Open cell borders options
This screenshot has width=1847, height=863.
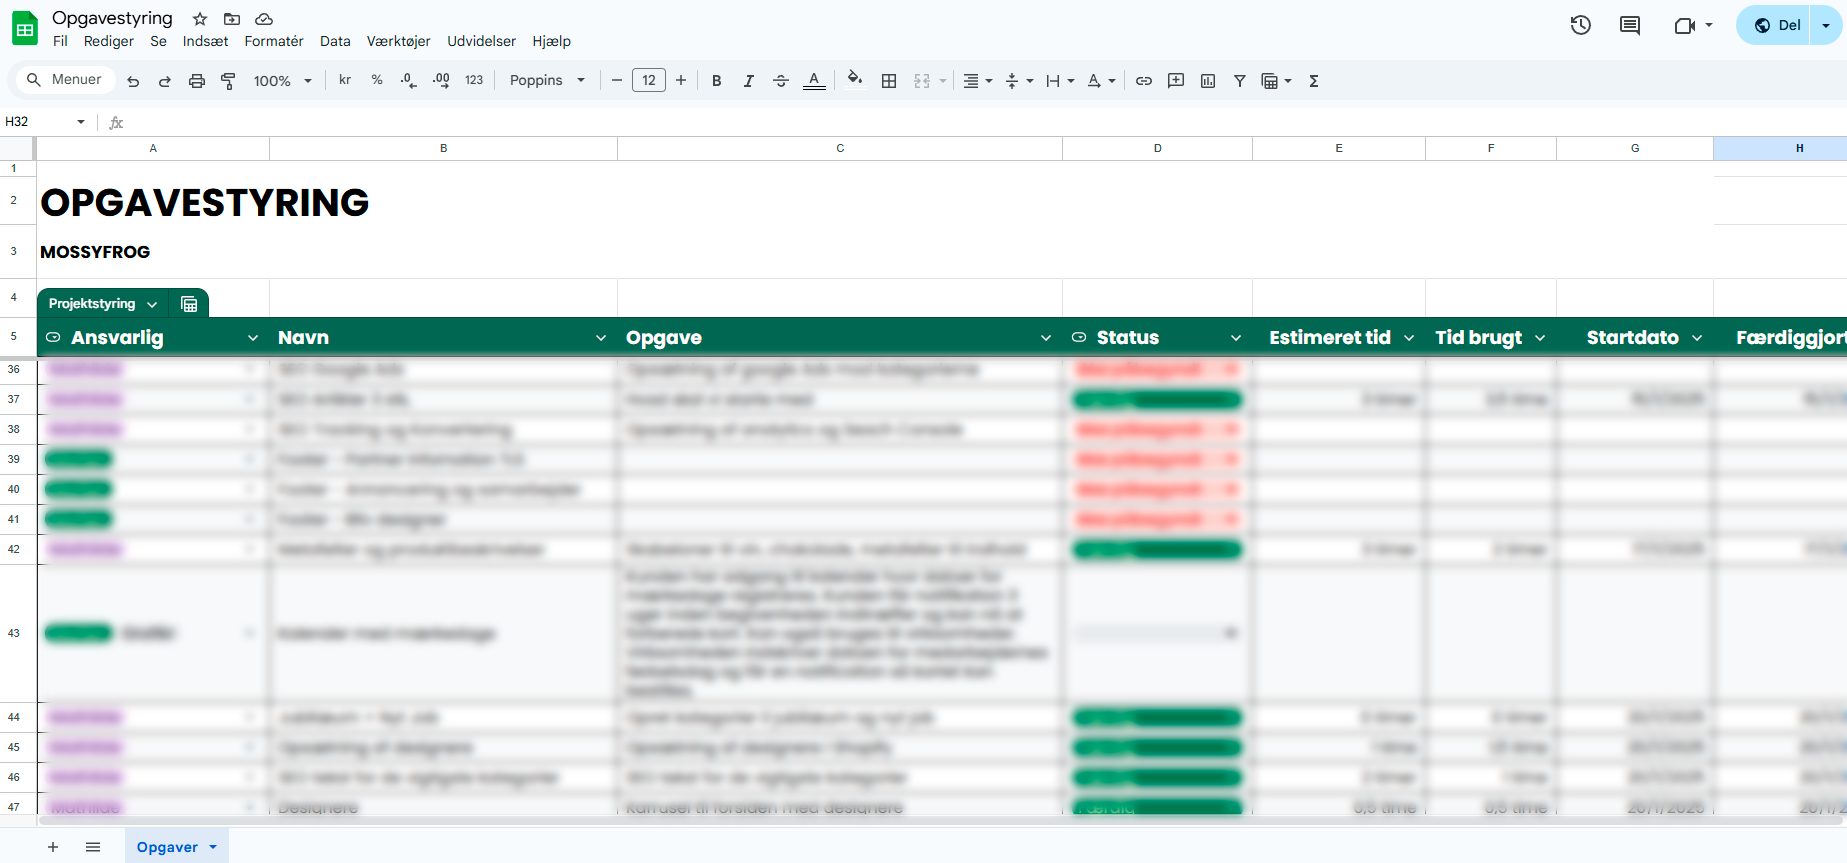(x=889, y=81)
